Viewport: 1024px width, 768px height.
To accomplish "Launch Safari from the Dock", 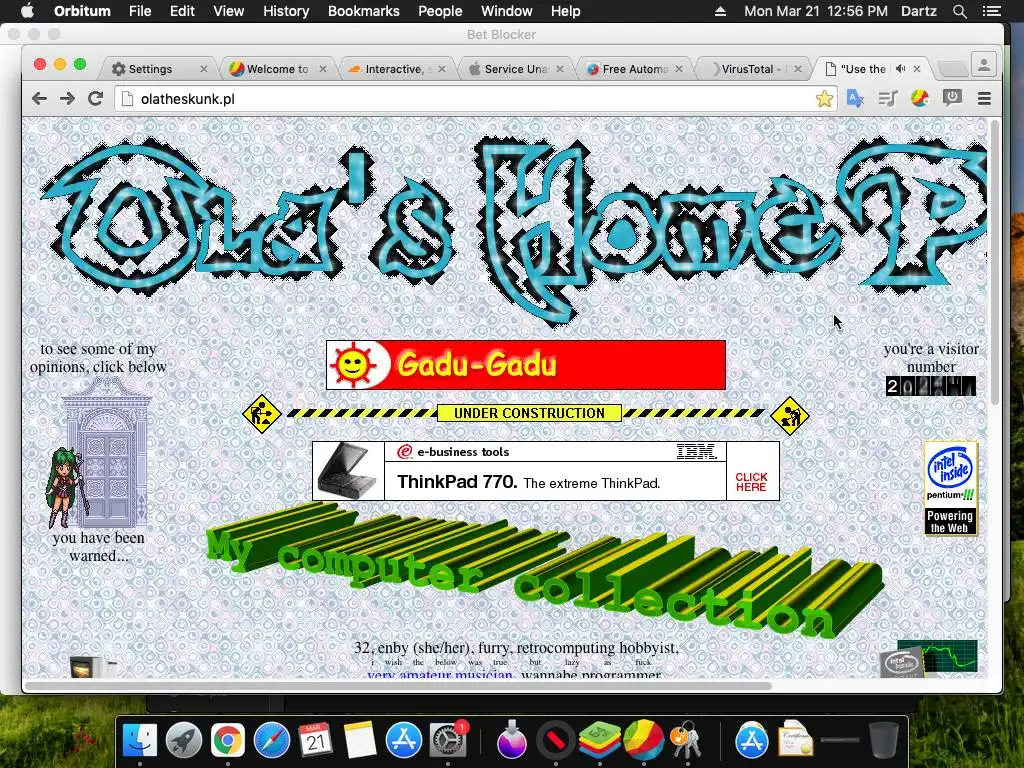I will click(x=272, y=741).
